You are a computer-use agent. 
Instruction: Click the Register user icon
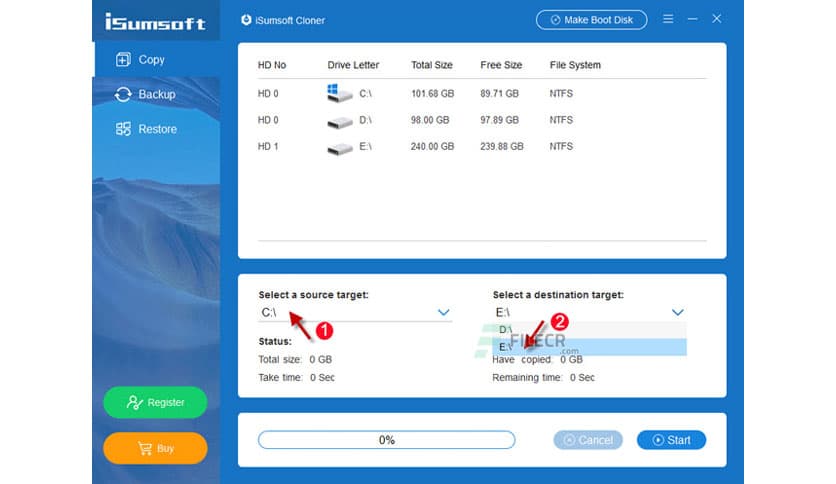134,402
